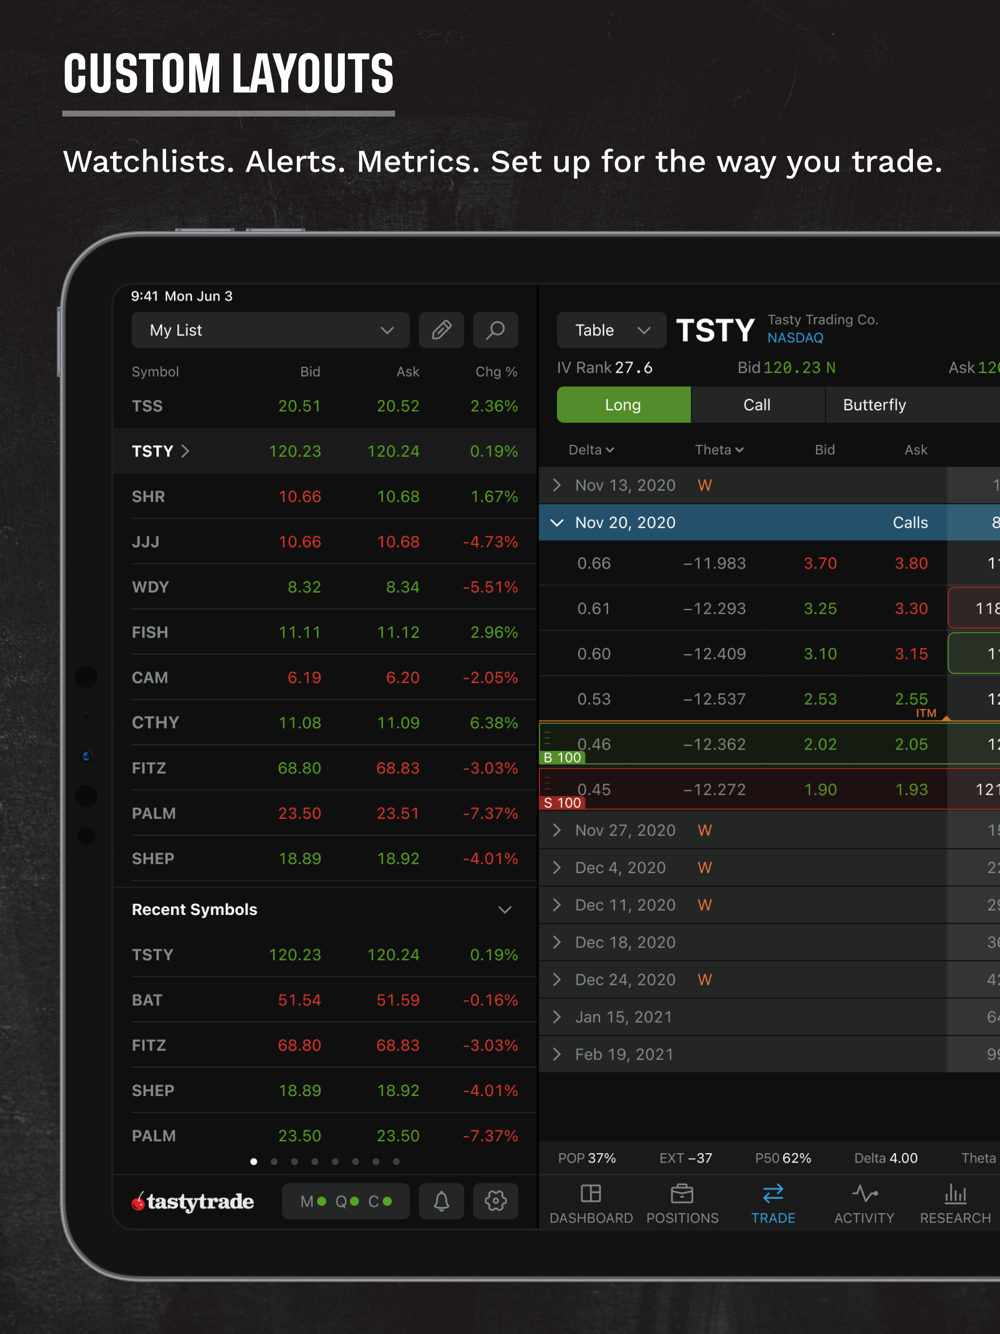Screen dimensions: 1000x1334
Task: Collapse the Nov 20, 2020 expiration
Action: click(557, 522)
